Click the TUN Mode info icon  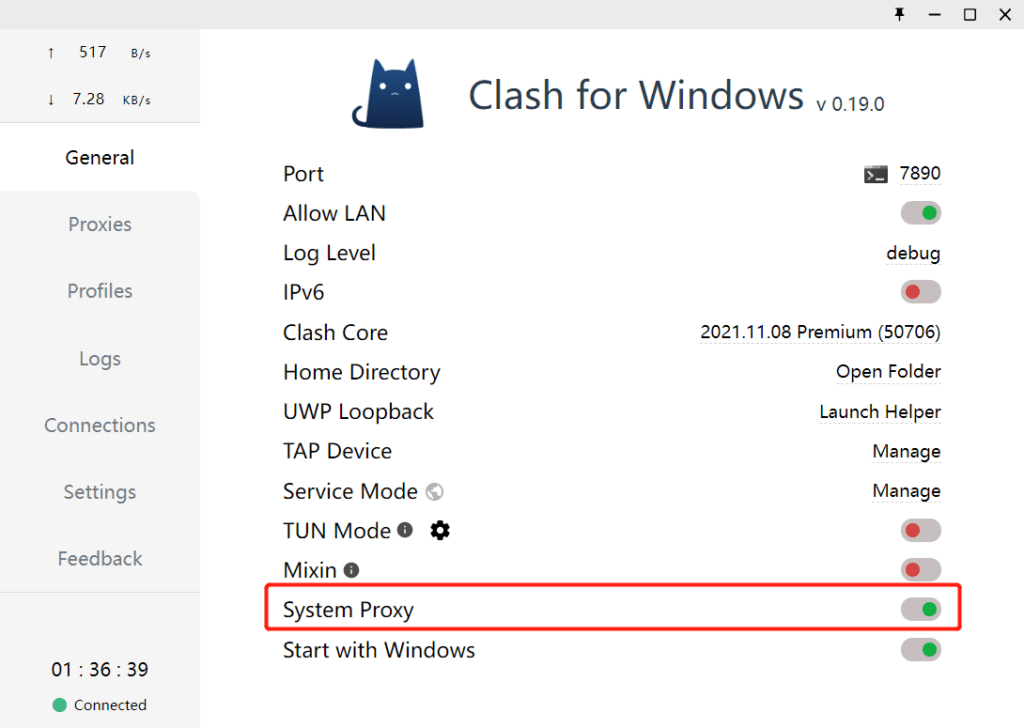click(x=405, y=530)
